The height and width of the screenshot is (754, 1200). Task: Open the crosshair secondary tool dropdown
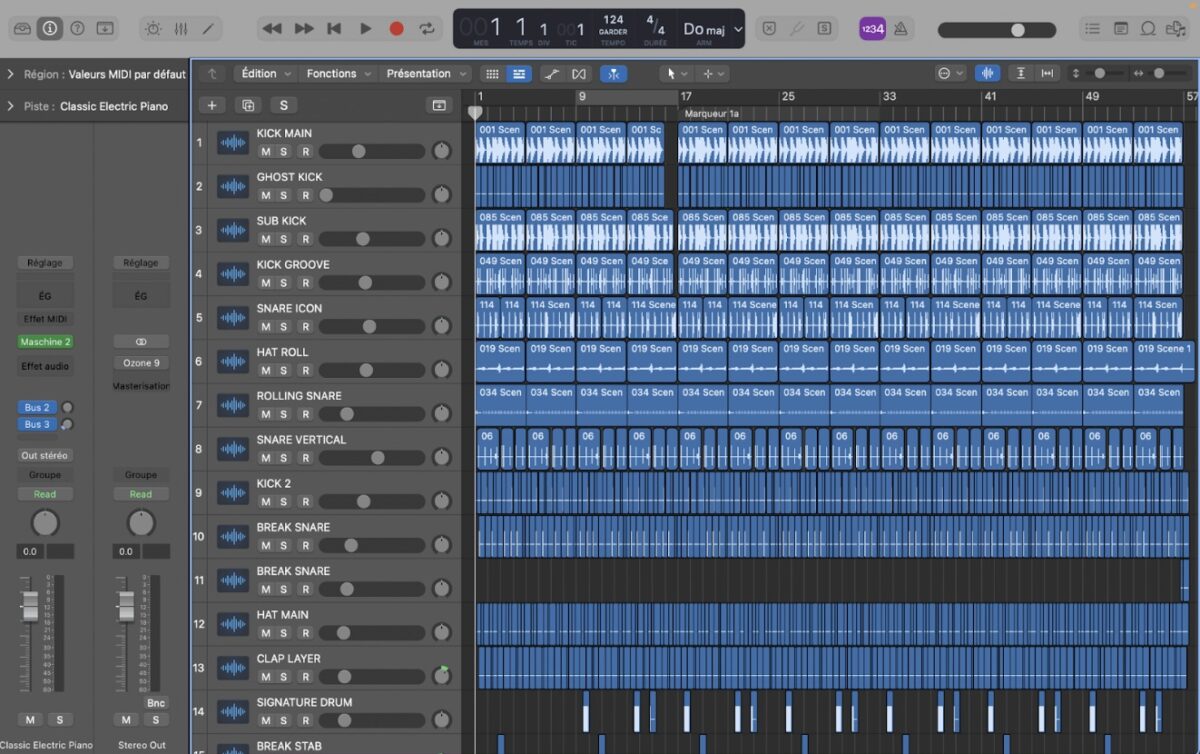click(713, 73)
